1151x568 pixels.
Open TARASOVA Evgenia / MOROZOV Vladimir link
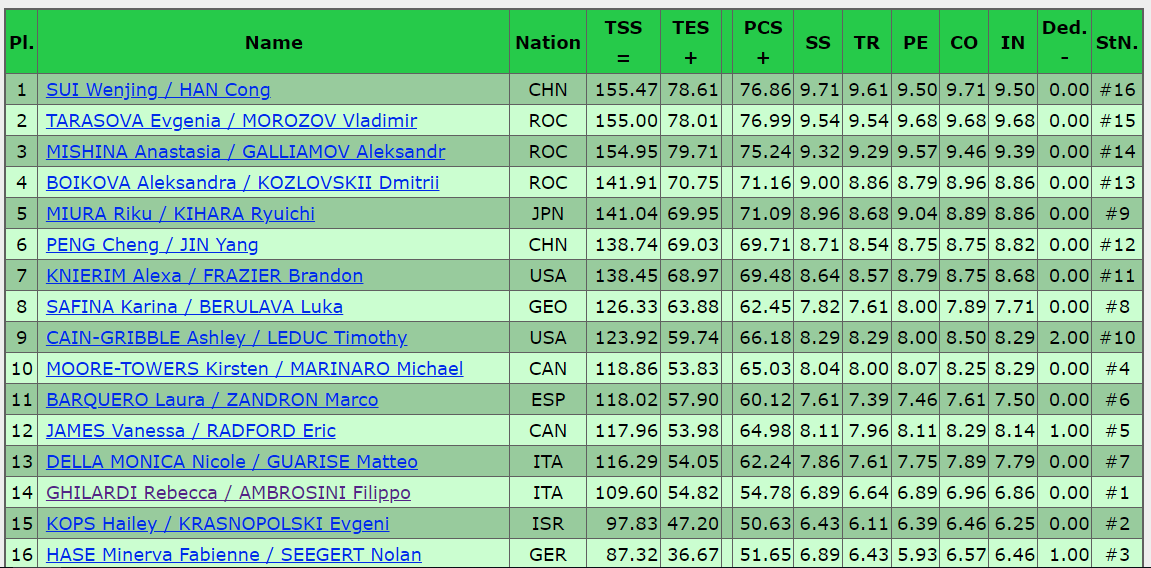pos(231,121)
